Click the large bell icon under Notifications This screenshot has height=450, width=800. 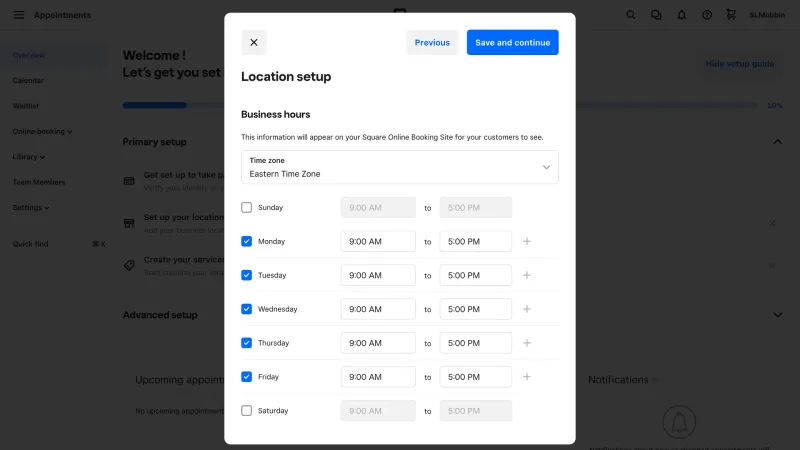tap(679, 422)
